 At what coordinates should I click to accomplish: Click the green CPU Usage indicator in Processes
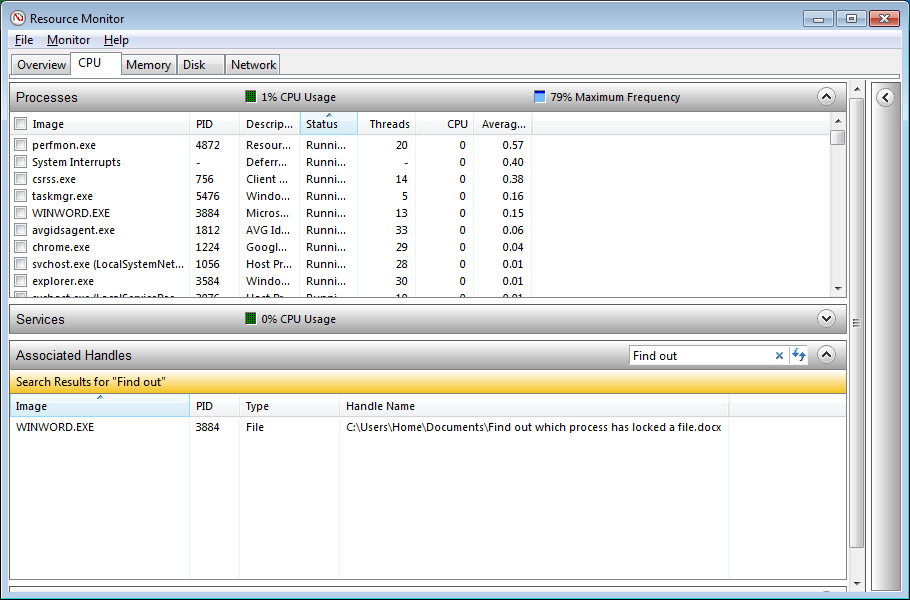pyautogui.click(x=251, y=96)
